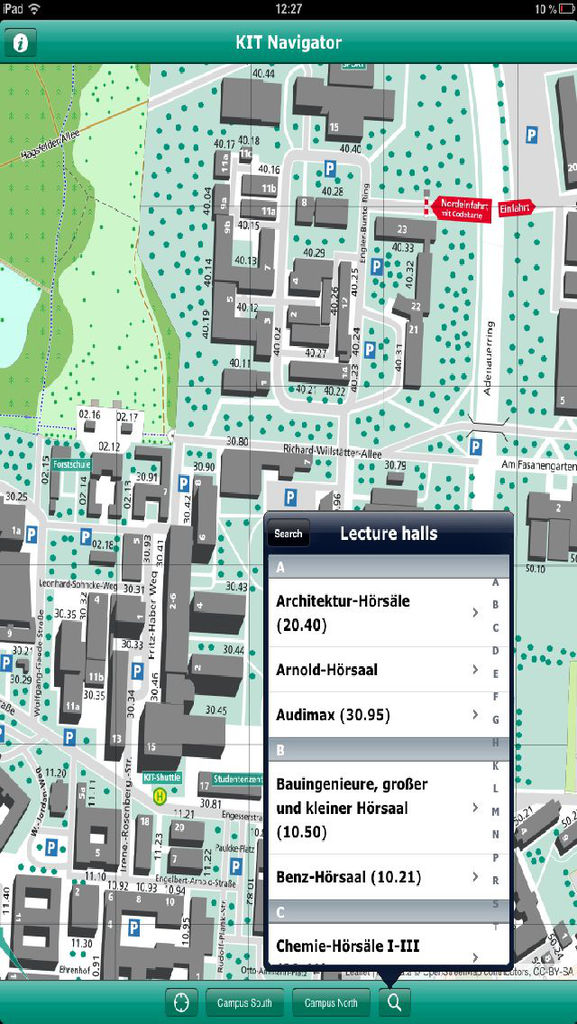Open the Bauingenieure Hörsaal row chevron
577x1024 pixels.
point(475,808)
